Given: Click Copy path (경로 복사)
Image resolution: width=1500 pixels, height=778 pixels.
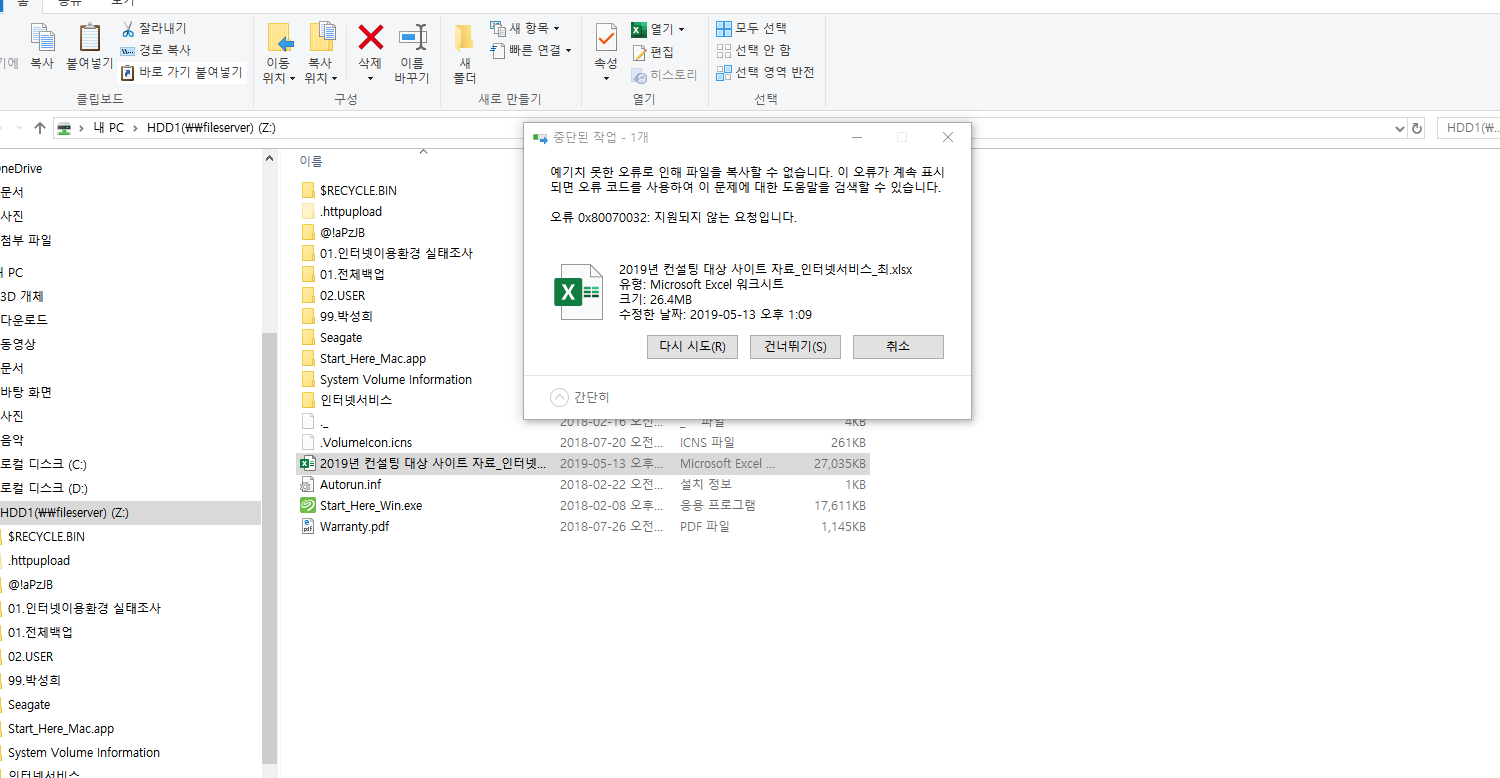Looking at the screenshot, I should [x=155, y=50].
